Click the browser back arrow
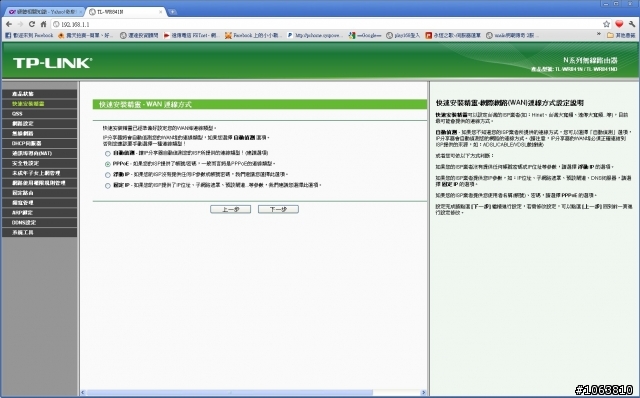 click(9, 24)
